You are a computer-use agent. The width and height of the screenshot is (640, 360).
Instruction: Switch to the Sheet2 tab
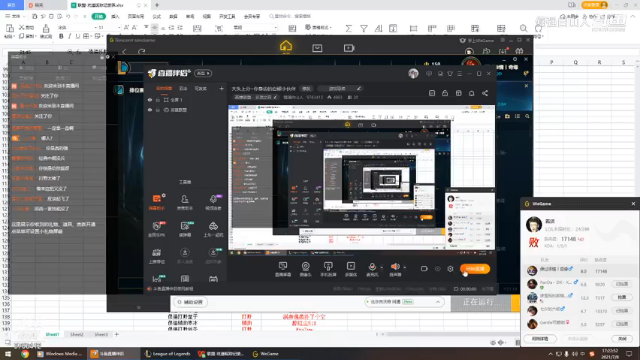(77, 334)
